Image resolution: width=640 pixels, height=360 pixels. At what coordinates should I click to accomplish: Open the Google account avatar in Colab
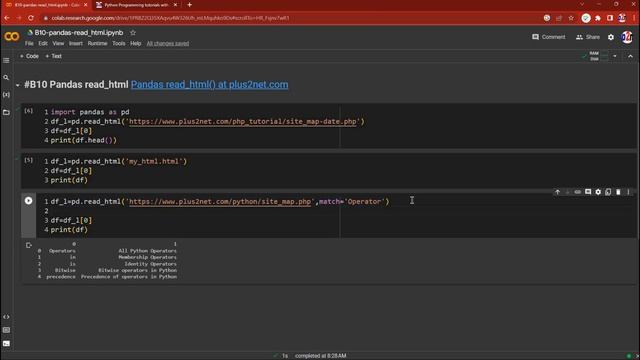coord(627,37)
